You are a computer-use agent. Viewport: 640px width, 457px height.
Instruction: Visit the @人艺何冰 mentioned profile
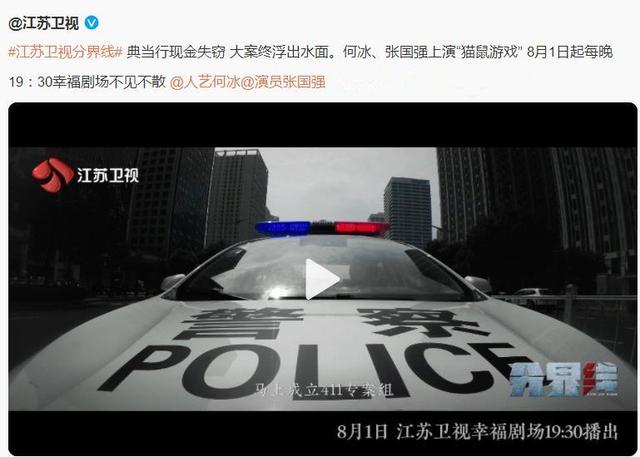coord(204,82)
